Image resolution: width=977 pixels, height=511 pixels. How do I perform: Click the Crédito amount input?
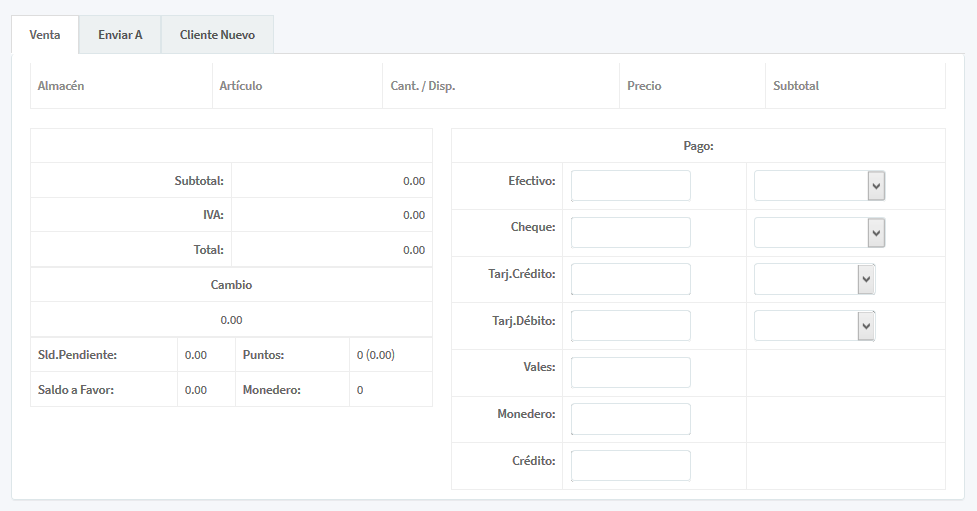point(630,465)
